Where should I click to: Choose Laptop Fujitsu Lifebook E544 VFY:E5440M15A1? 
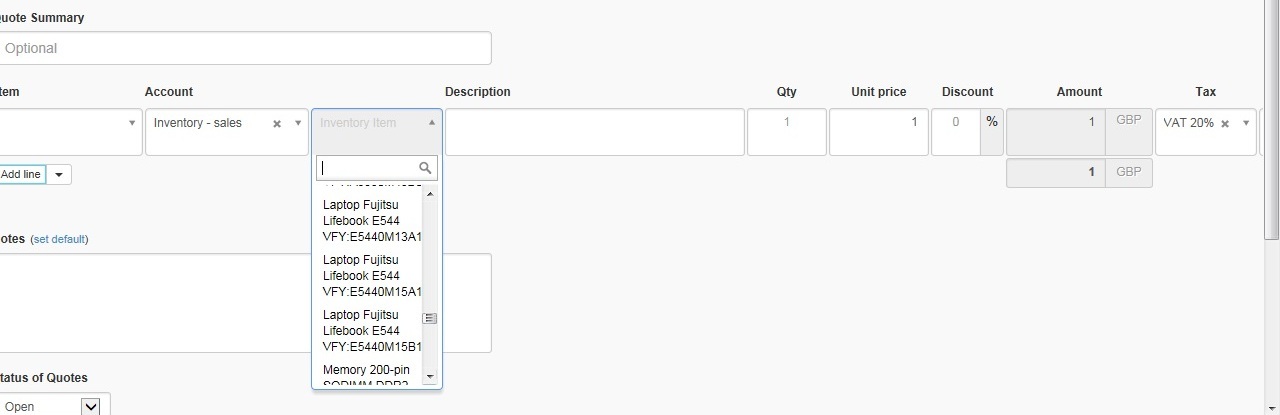(371, 276)
